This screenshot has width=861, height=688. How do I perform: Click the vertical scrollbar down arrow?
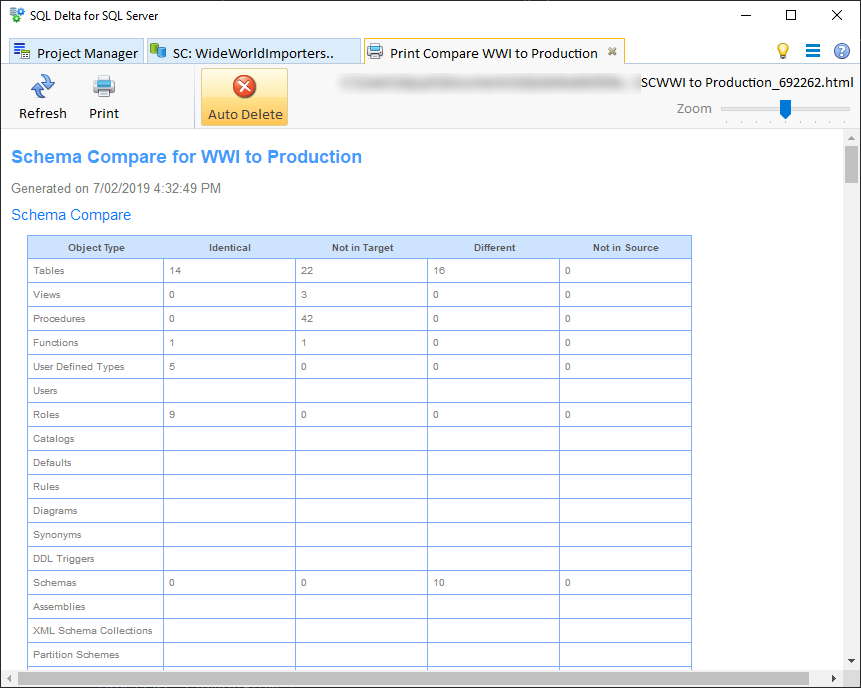(851, 661)
